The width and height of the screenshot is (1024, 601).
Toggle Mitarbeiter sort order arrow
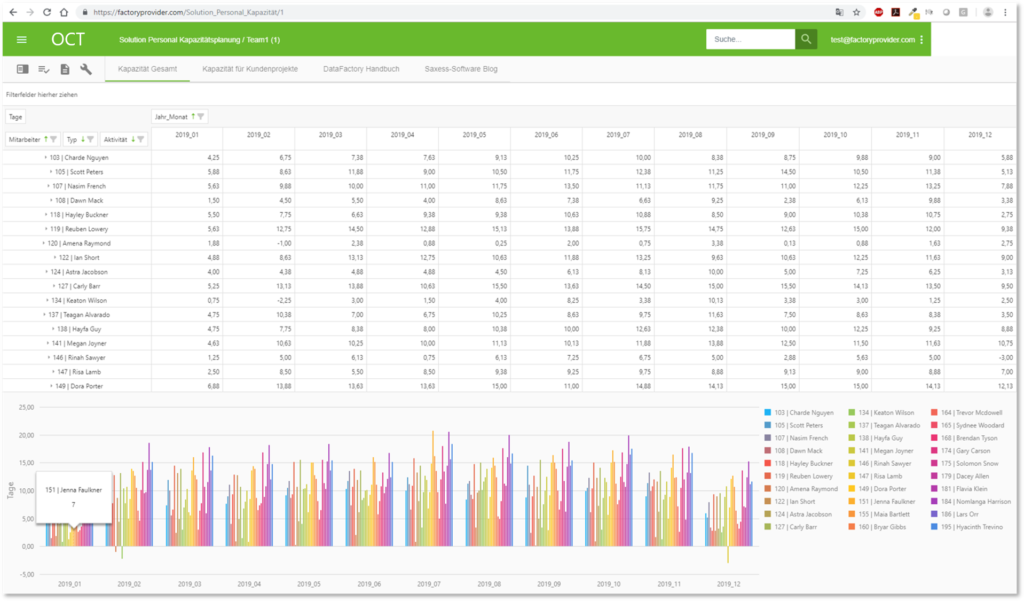click(x=46, y=139)
